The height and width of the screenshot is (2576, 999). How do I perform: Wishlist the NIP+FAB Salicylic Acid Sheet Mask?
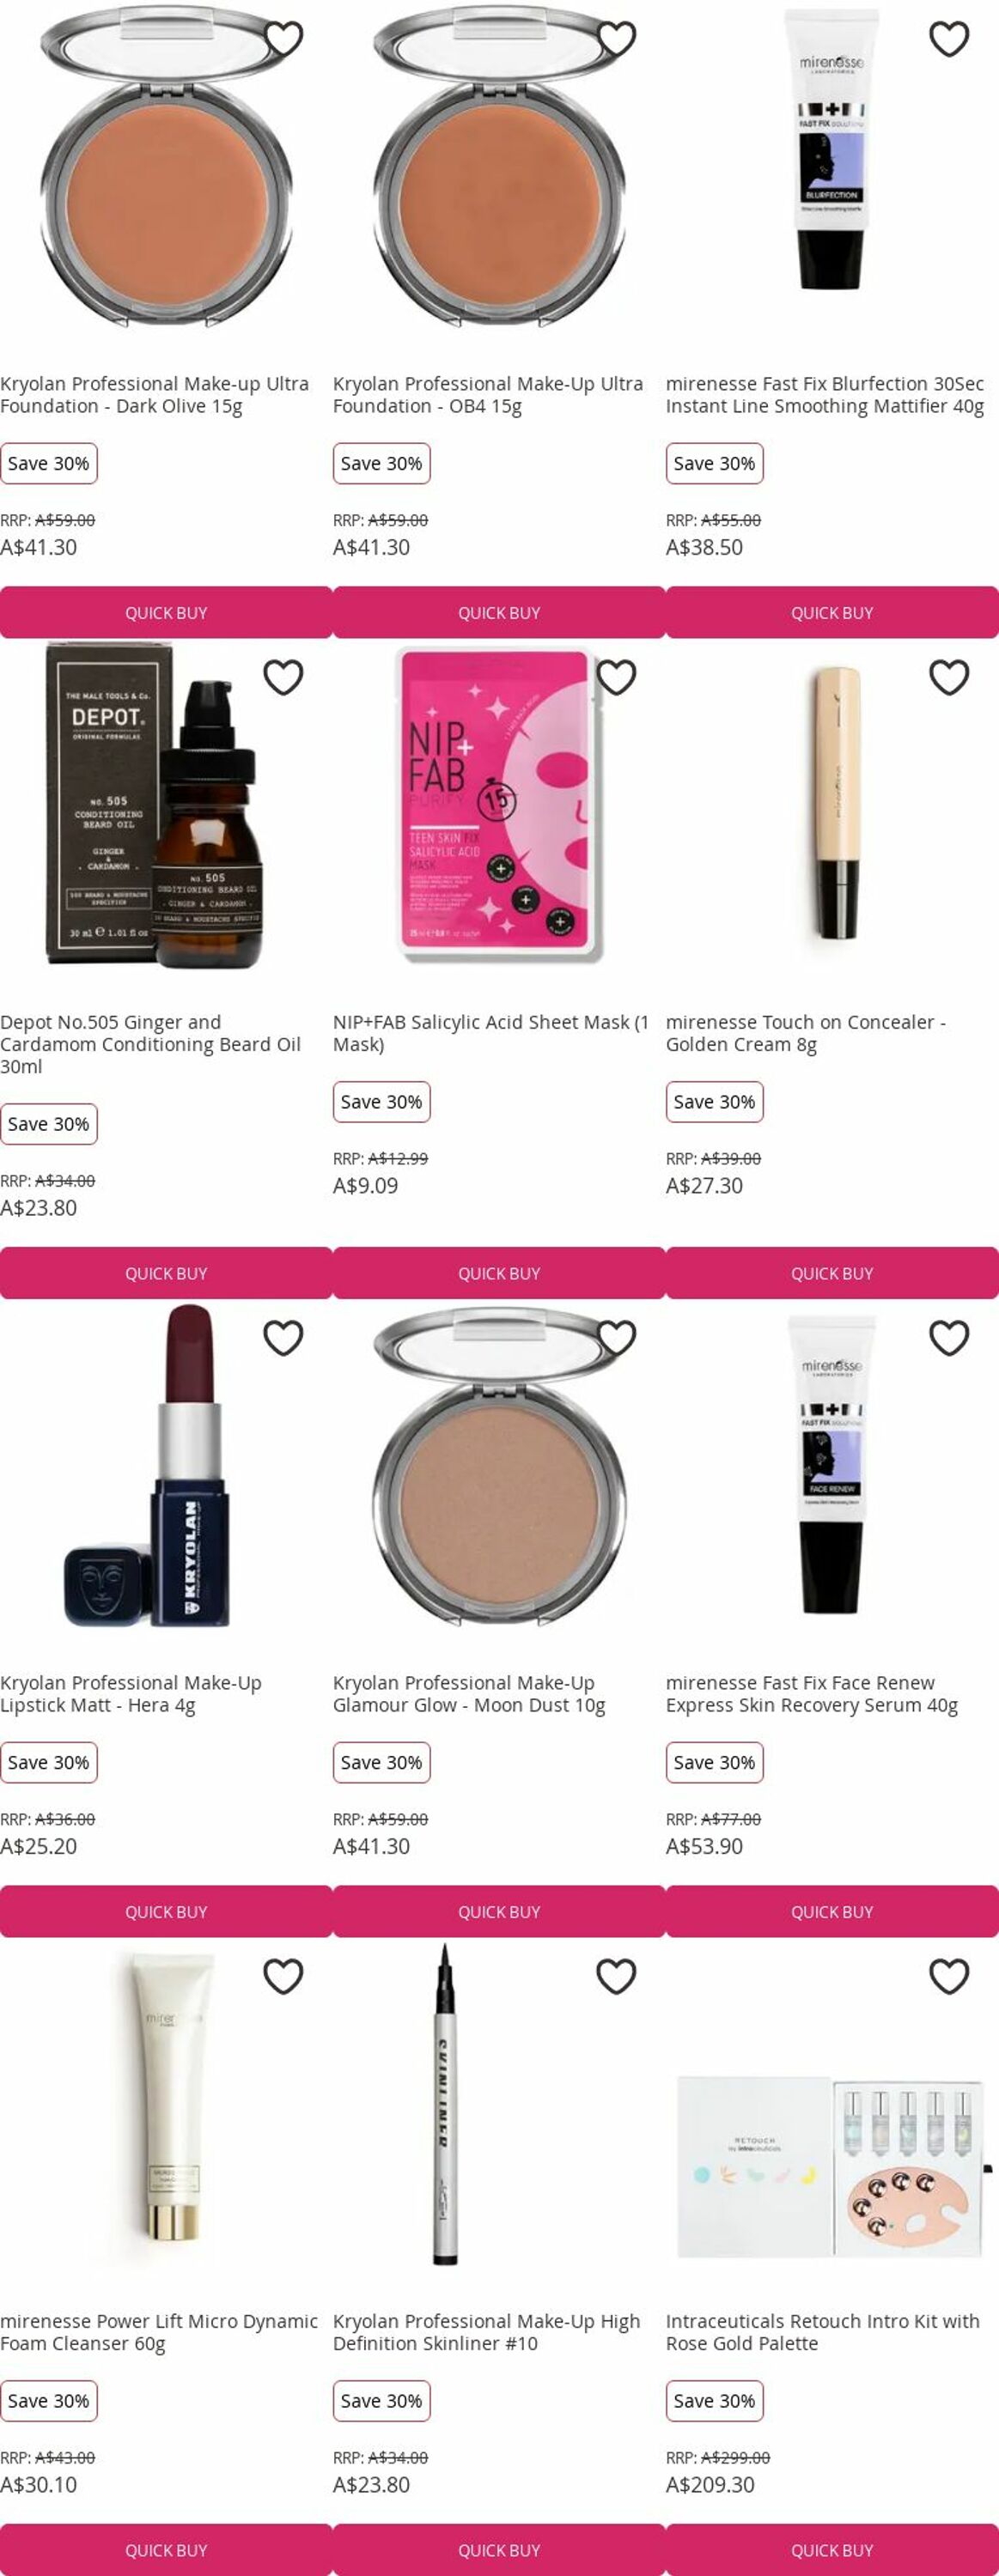coord(616,677)
